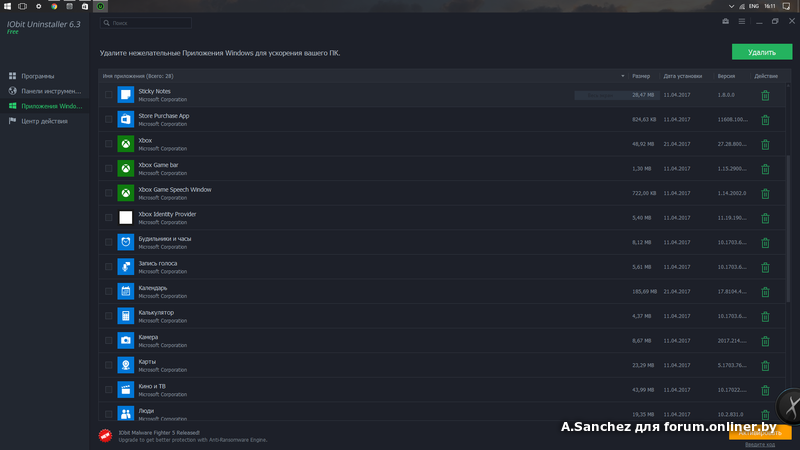
Task: Check the Store Purchase App checkbox
Action: (x=109, y=119)
